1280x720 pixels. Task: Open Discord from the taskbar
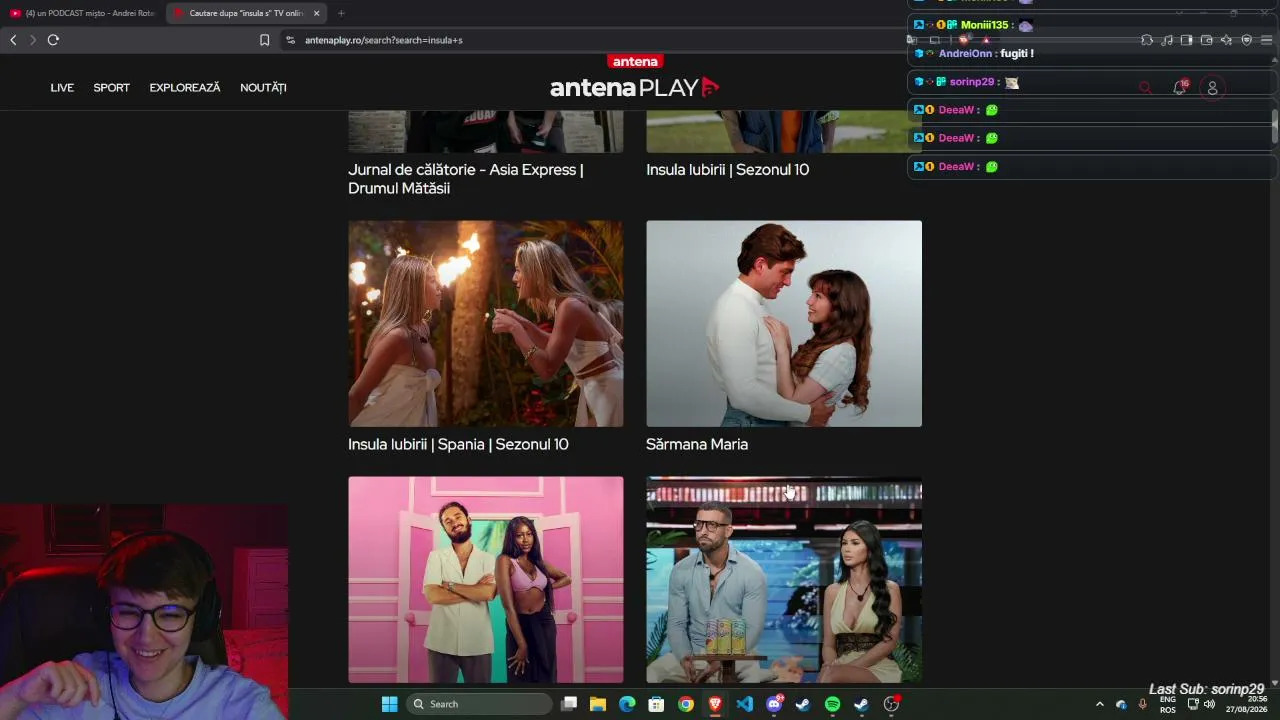tap(774, 704)
